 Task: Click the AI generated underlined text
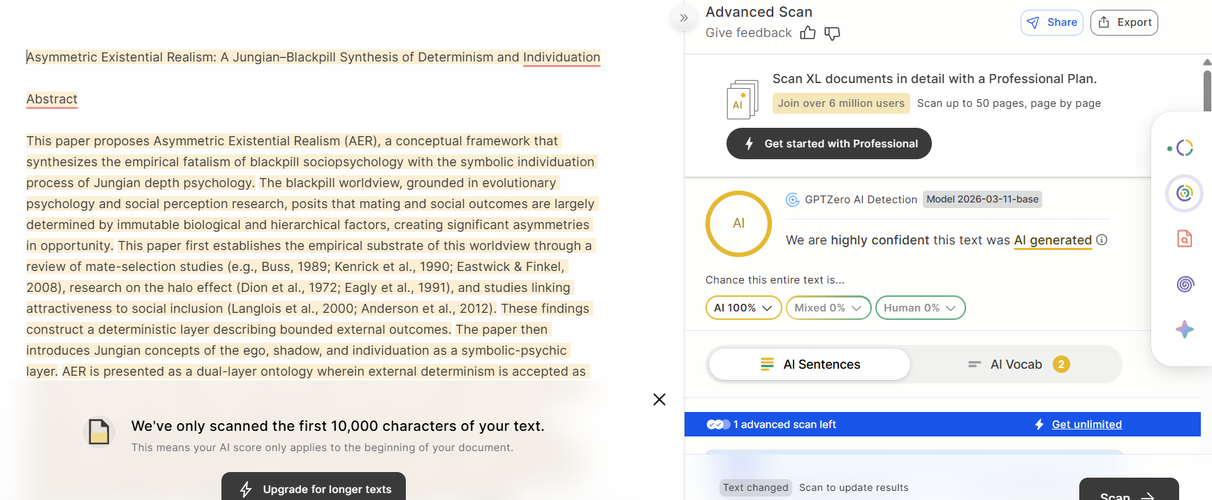pos(1052,240)
